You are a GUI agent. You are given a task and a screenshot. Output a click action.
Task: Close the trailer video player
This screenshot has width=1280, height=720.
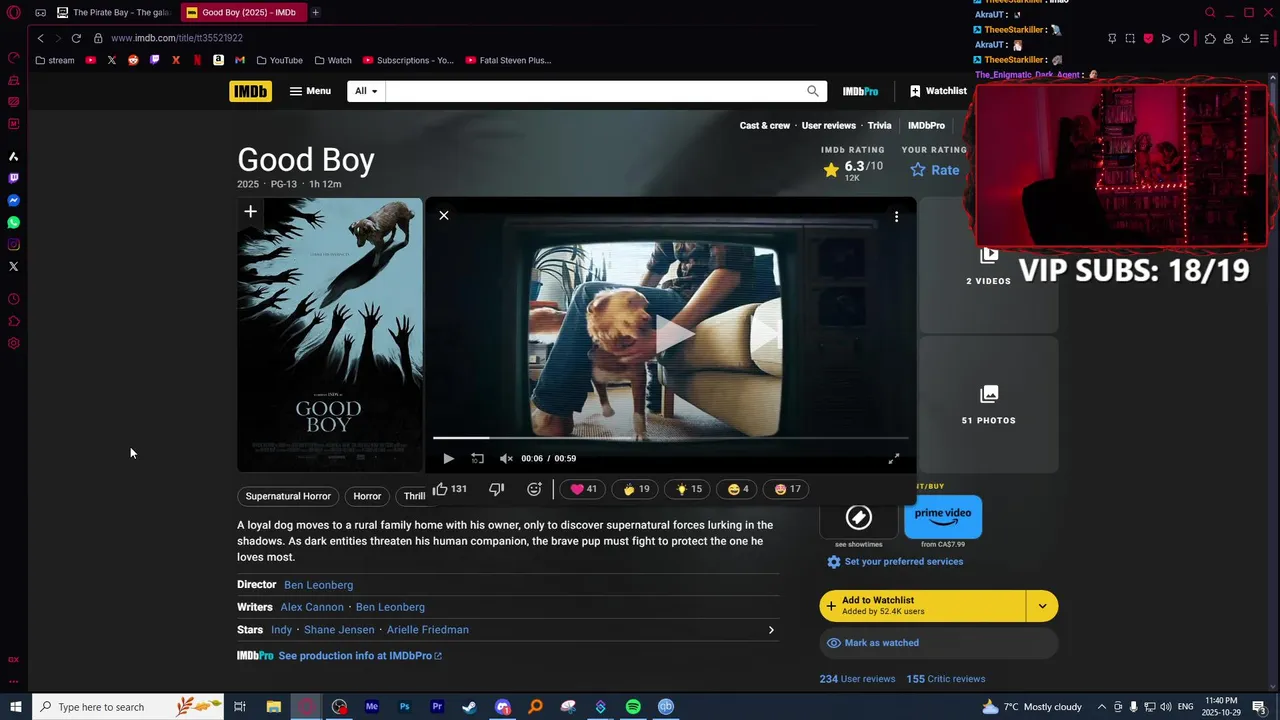pyautogui.click(x=444, y=215)
